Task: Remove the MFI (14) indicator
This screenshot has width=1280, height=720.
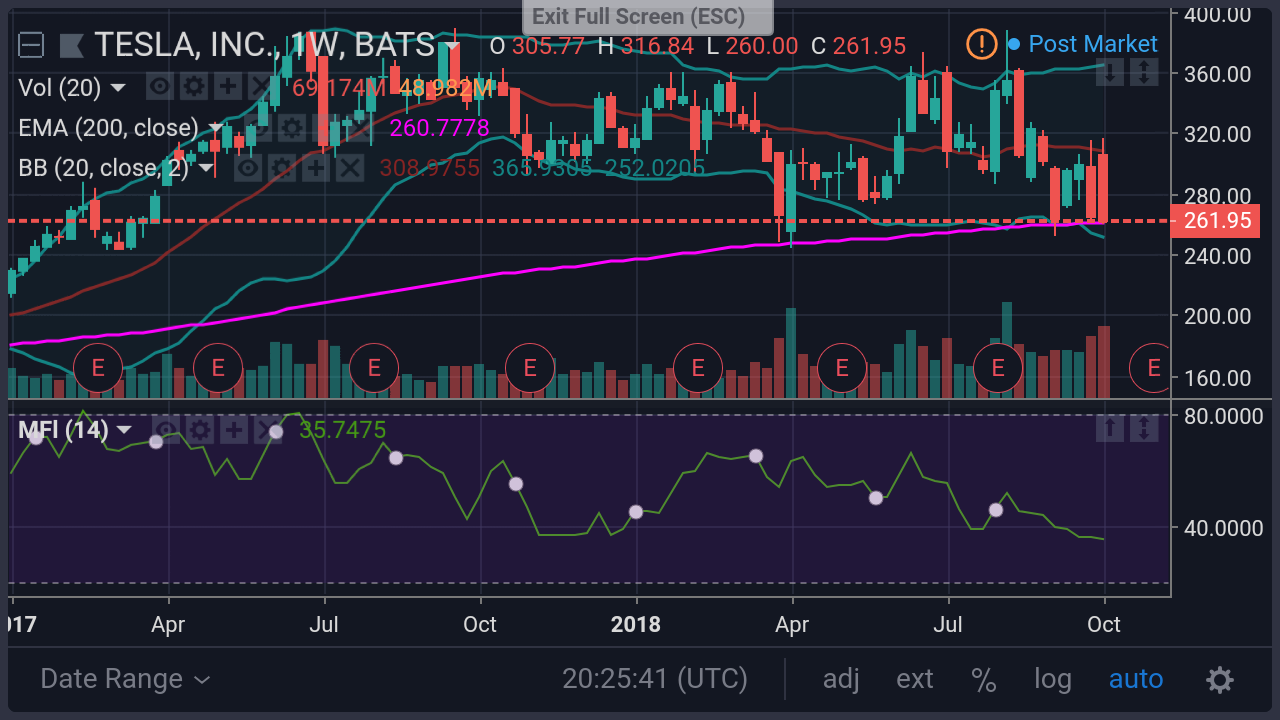Action: pyautogui.click(x=267, y=430)
